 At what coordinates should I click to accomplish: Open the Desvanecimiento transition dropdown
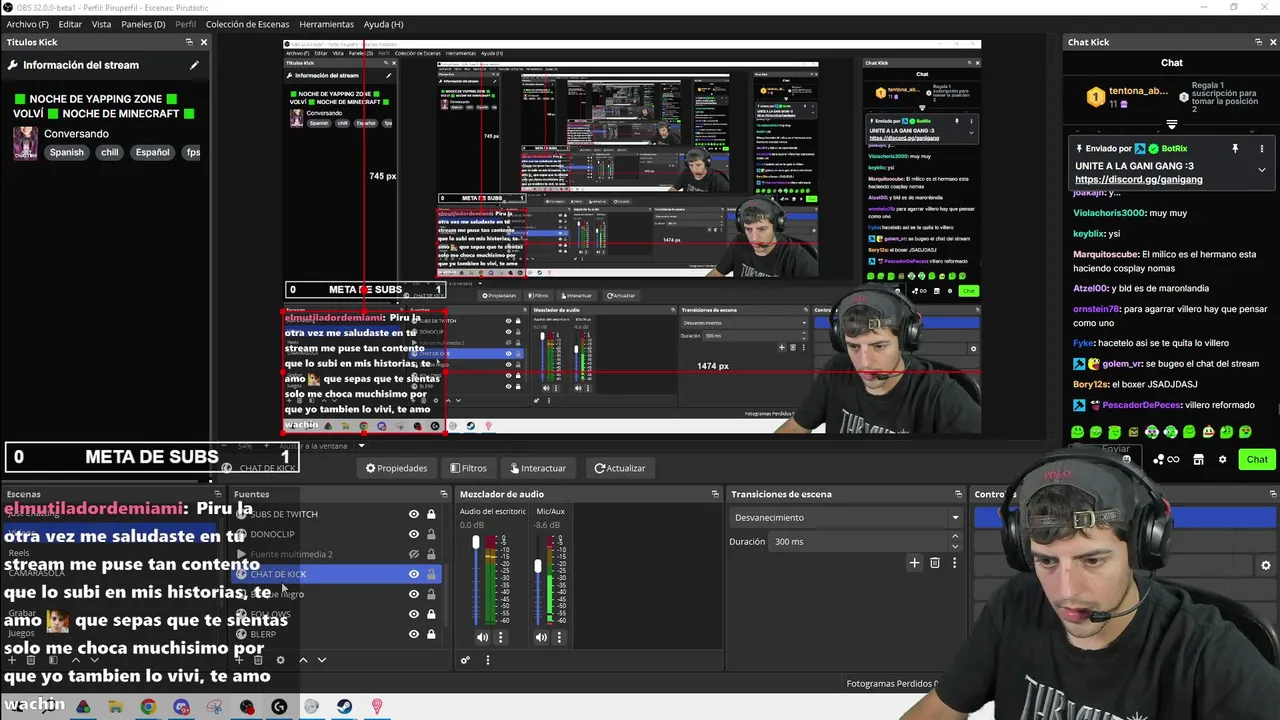pyautogui.click(x=847, y=518)
